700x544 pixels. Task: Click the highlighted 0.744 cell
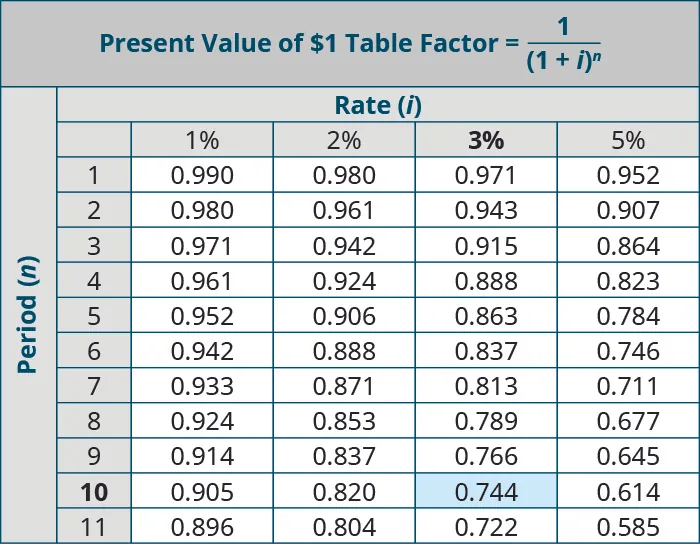tap(486, 492)
